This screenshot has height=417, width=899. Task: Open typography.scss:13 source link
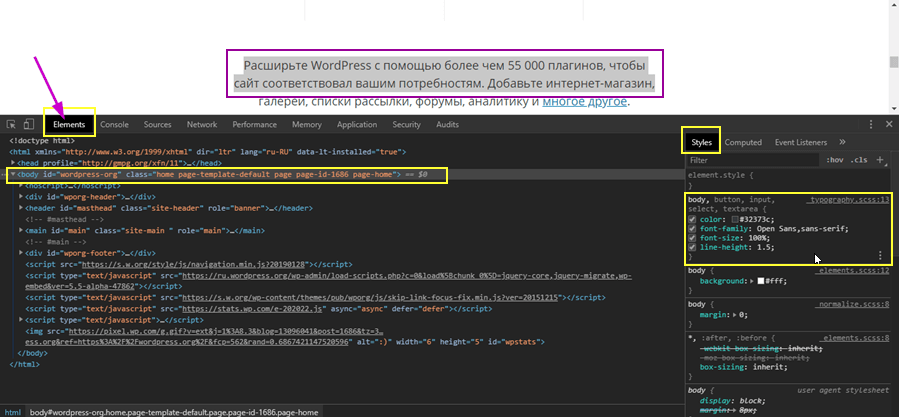coord(848,200)
